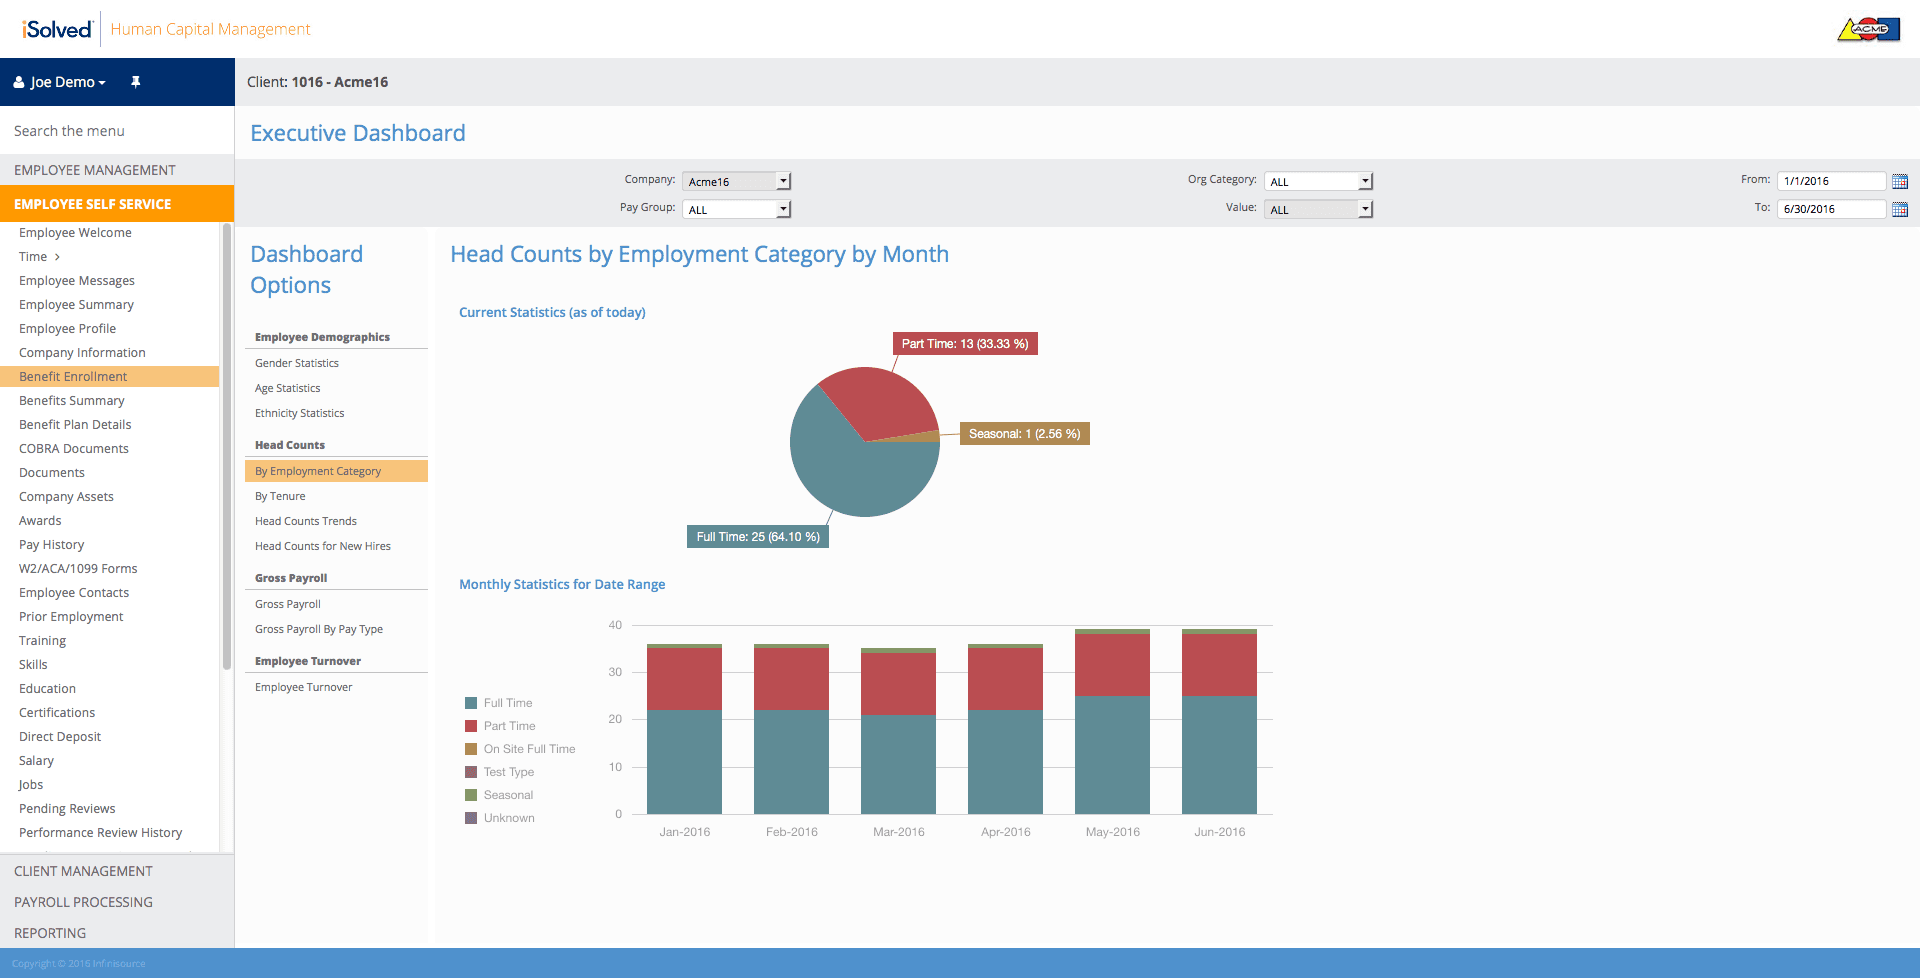Open the From date calendar icon
This screenshot has height=978, width=1920.
pos(1900,181)
